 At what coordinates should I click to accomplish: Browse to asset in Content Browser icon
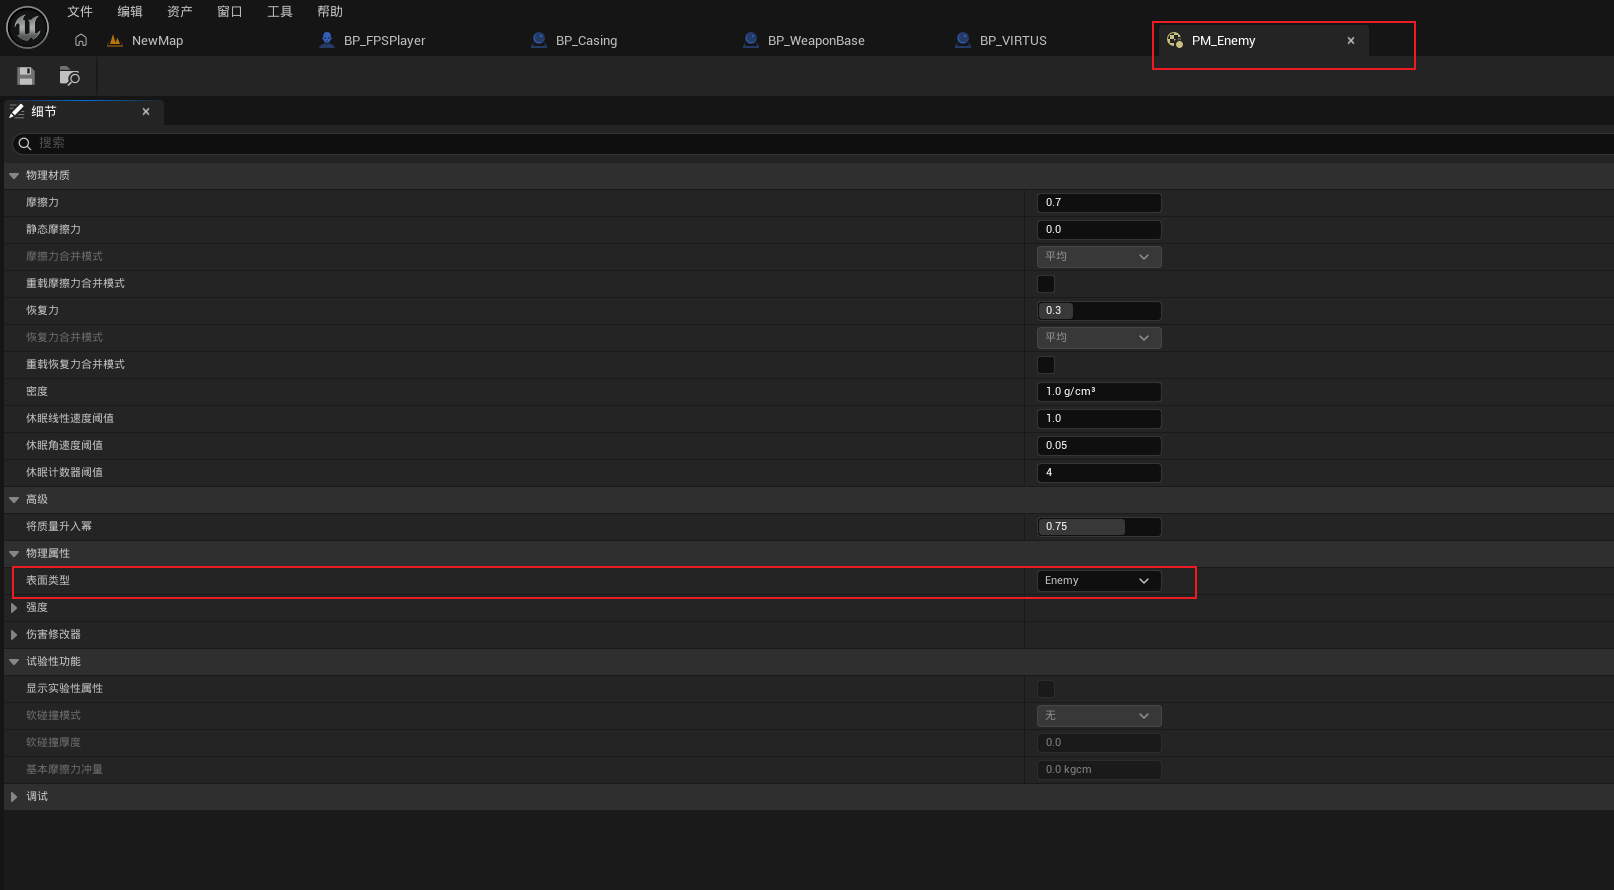69,76
